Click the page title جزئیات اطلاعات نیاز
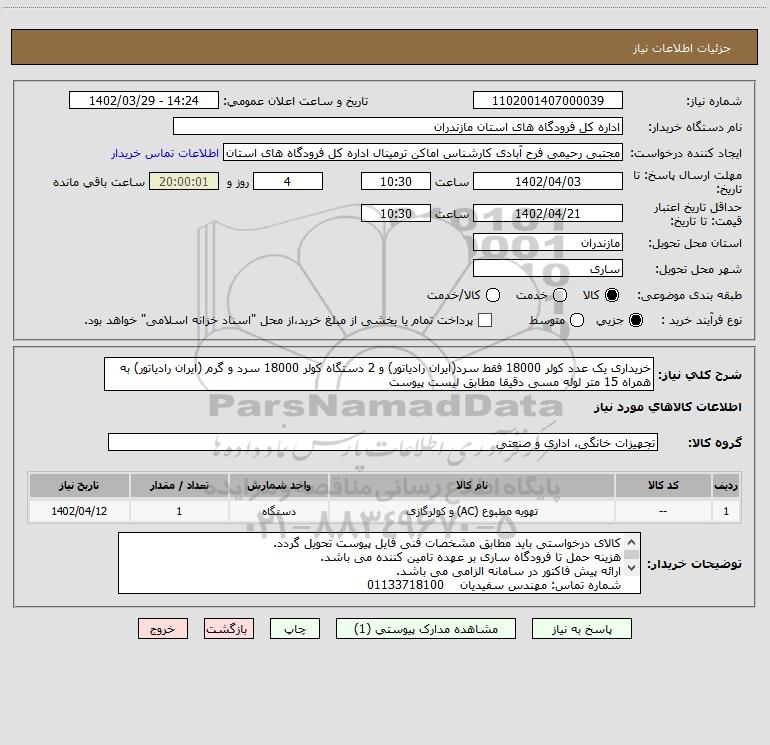The image size is (770, 745). pyautogui.click(x=681, y=48)
